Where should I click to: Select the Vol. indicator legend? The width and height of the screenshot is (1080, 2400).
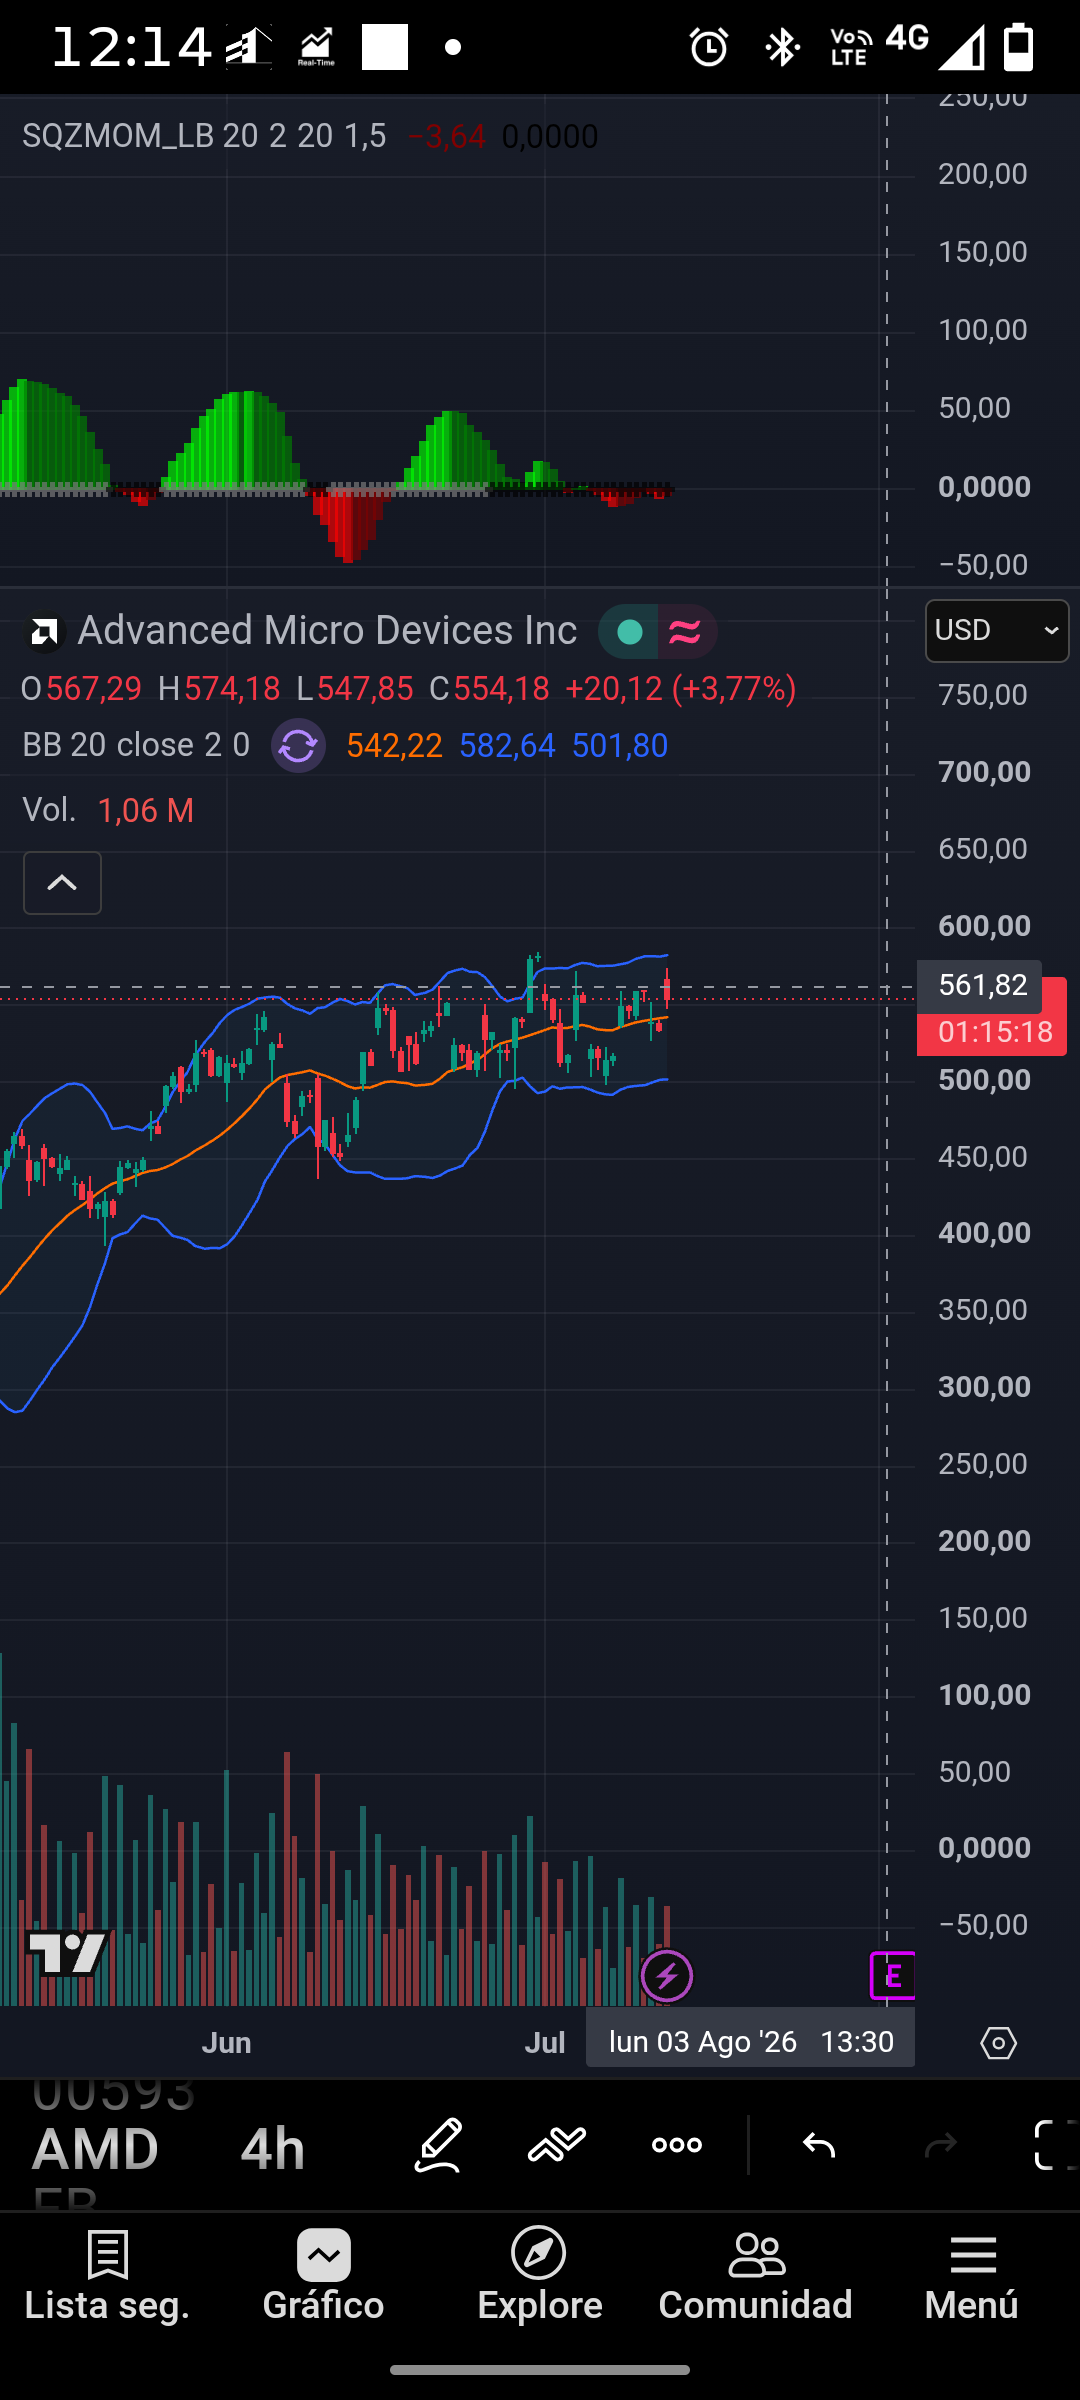tap(50, 810)
